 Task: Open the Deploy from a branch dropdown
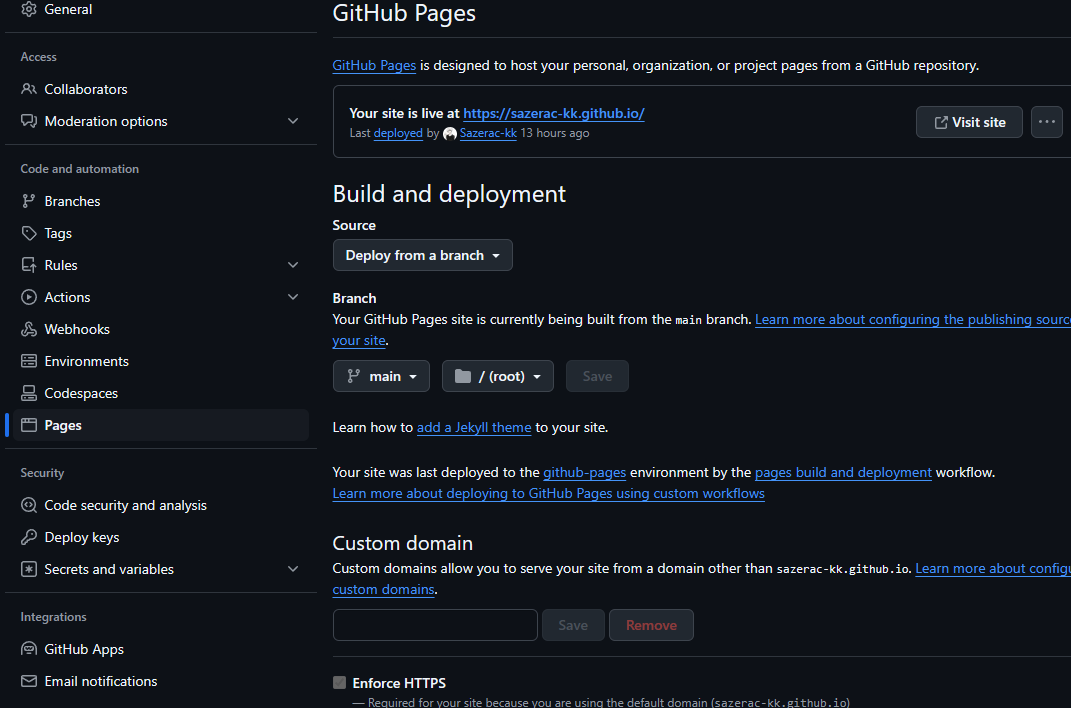click(x=422, y=255)
